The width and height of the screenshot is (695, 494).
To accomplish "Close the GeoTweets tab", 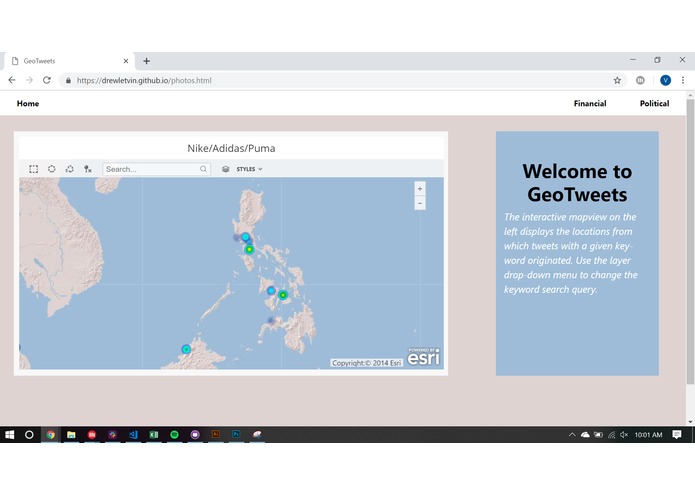I will [126, 61].
